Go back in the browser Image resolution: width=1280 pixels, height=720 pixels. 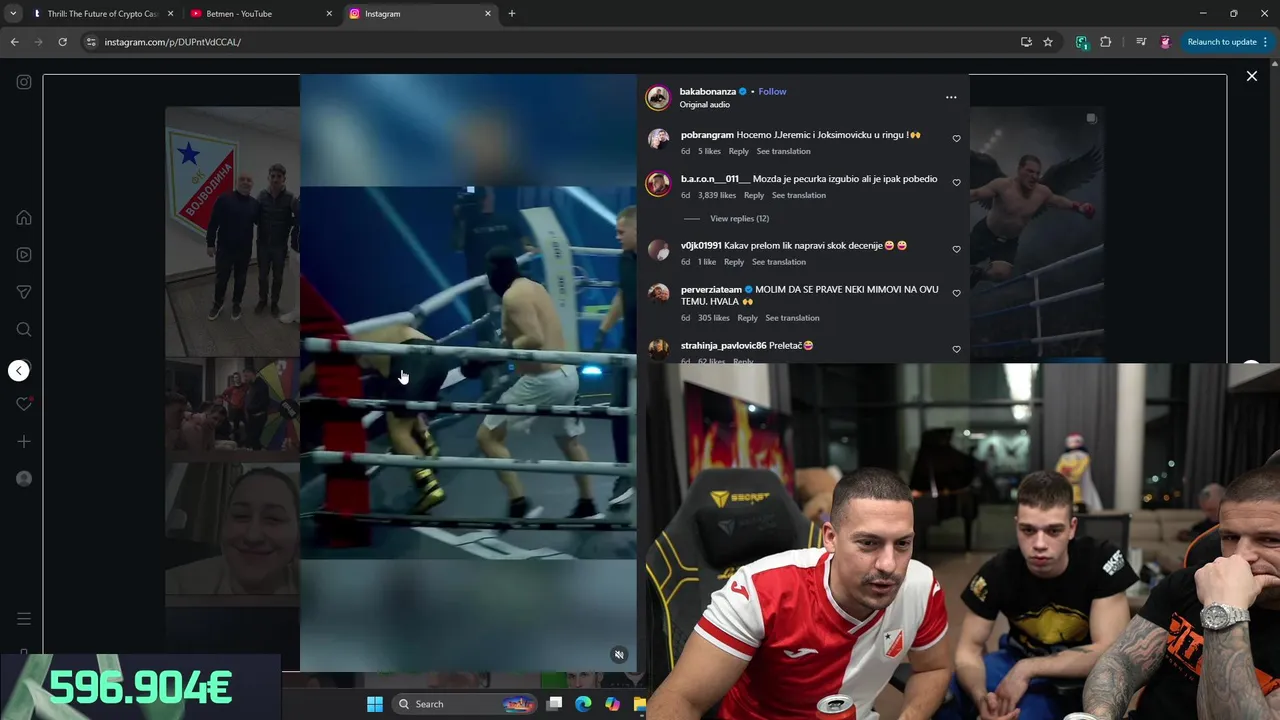(14, 42)
